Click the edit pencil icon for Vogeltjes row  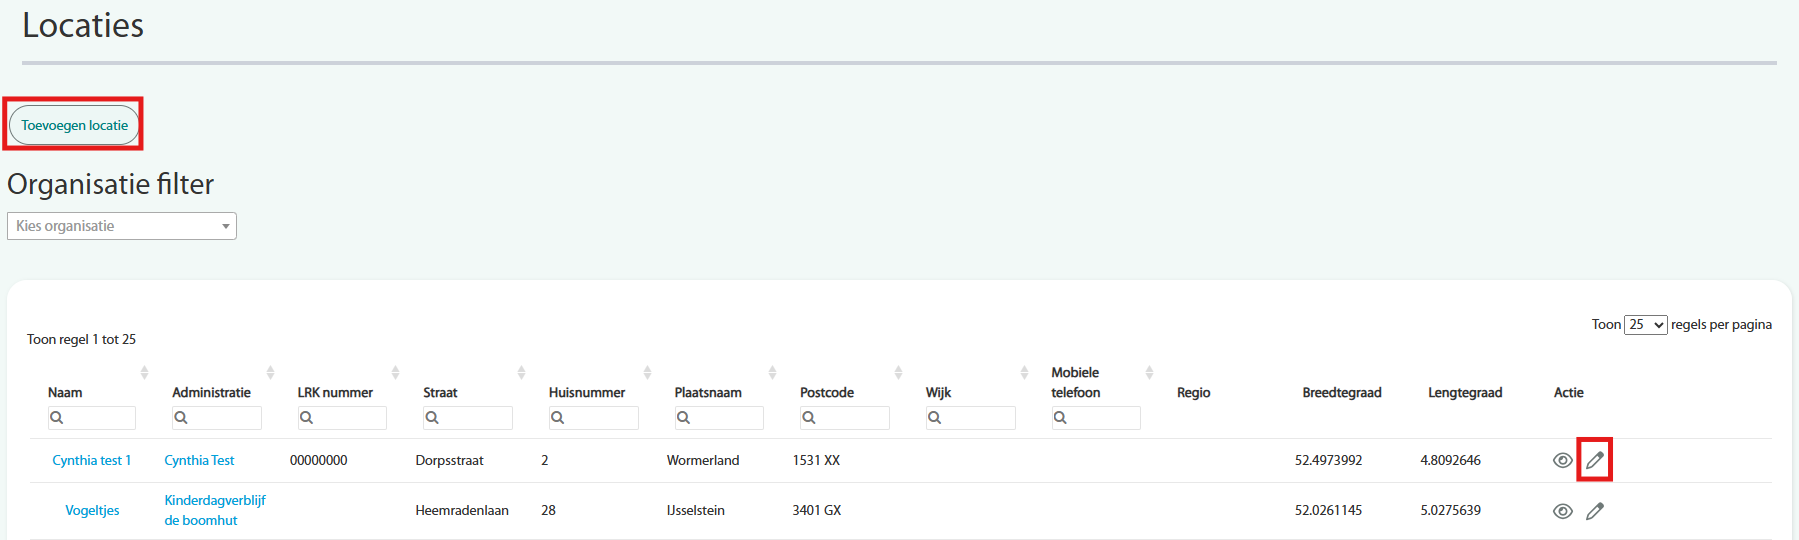[1595, 511]
